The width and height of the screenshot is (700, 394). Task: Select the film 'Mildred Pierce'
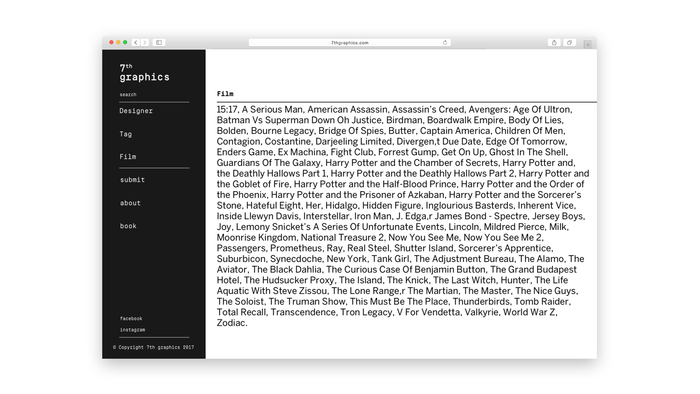513,227
